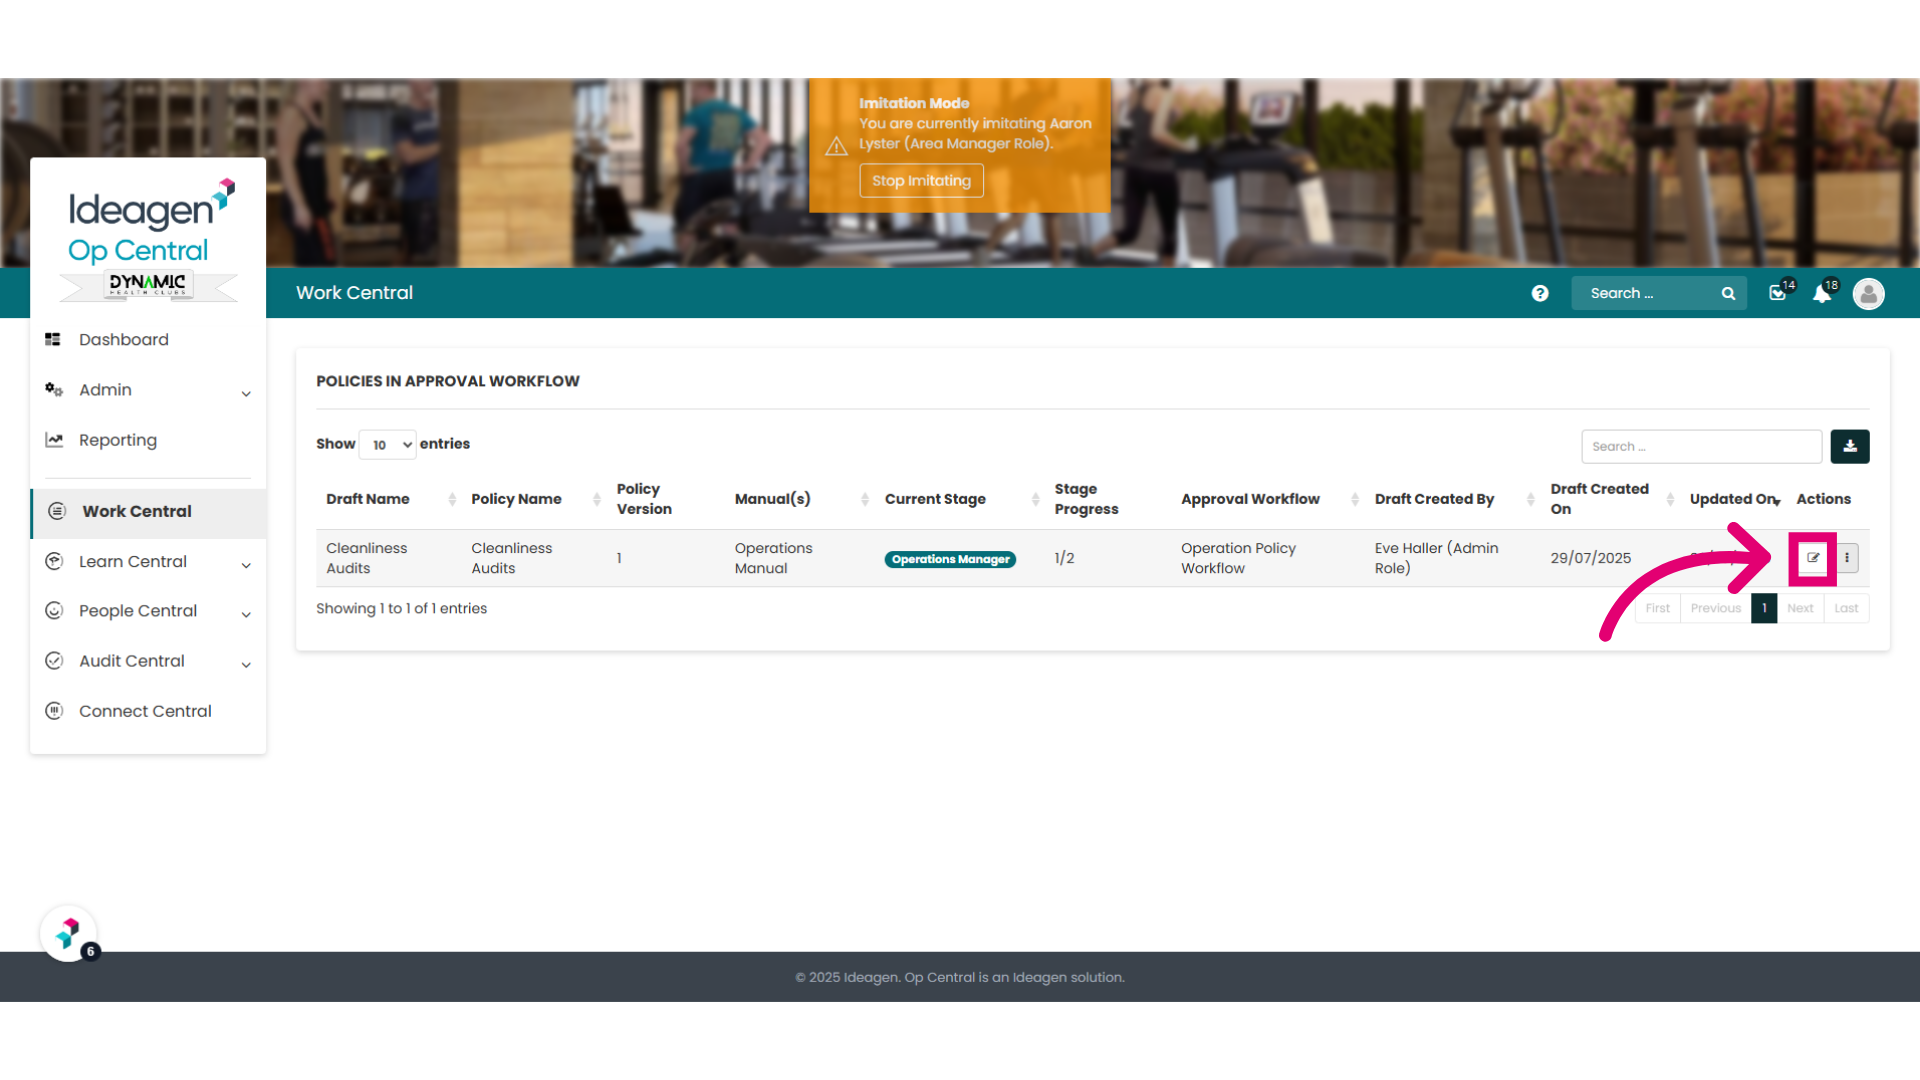
Task: Open the Dashboard menu item
Action: pyautogui.click(x=148, y=340)
